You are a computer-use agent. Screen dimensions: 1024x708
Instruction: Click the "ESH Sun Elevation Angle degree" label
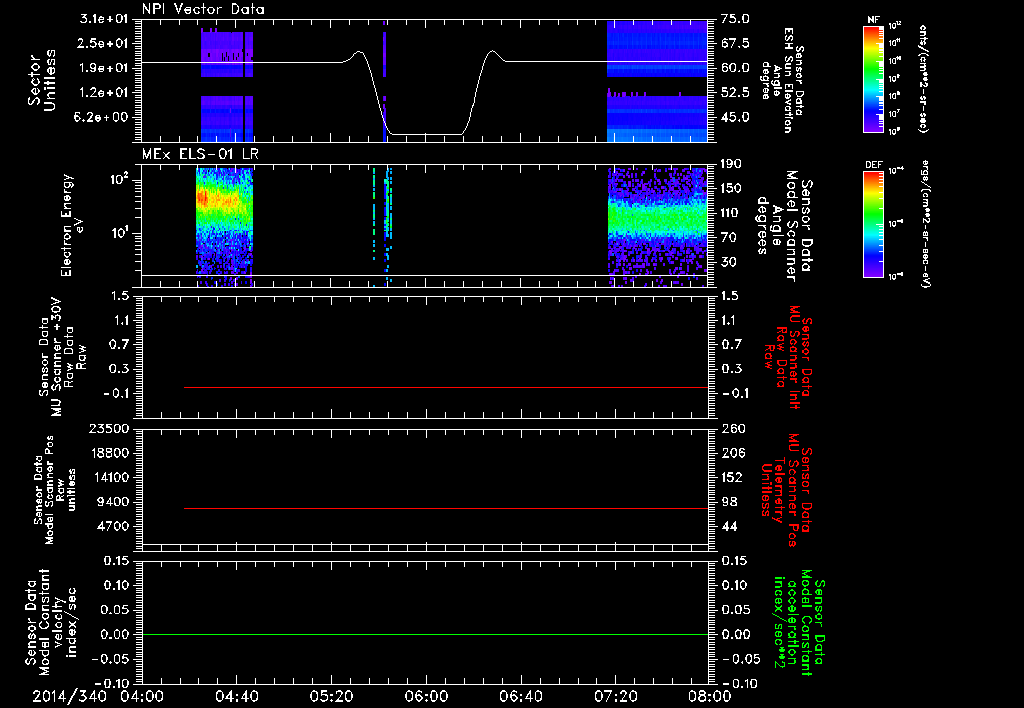782,80
